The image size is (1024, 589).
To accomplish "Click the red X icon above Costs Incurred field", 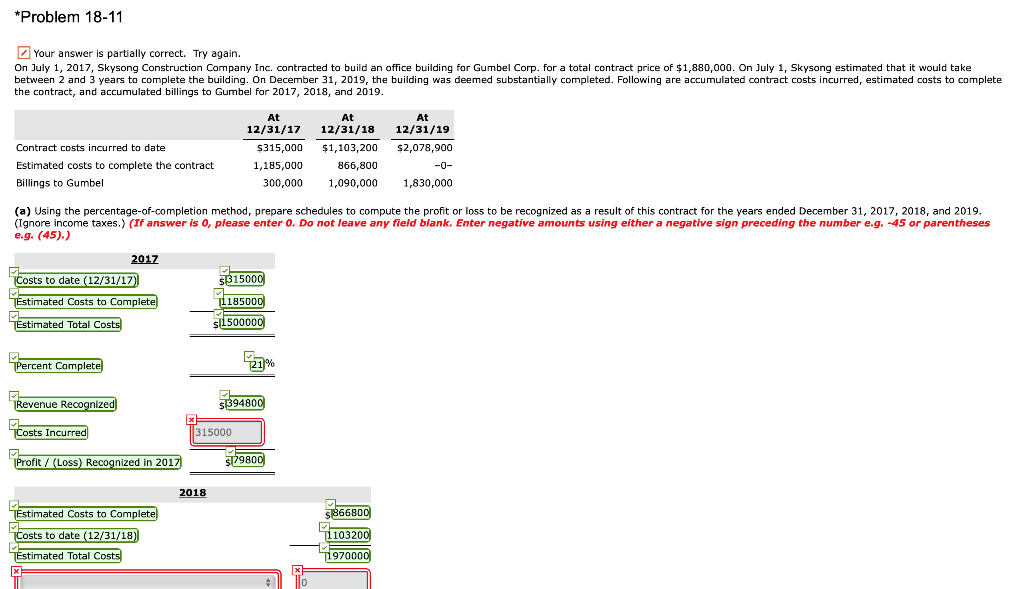I will [191, 419].
